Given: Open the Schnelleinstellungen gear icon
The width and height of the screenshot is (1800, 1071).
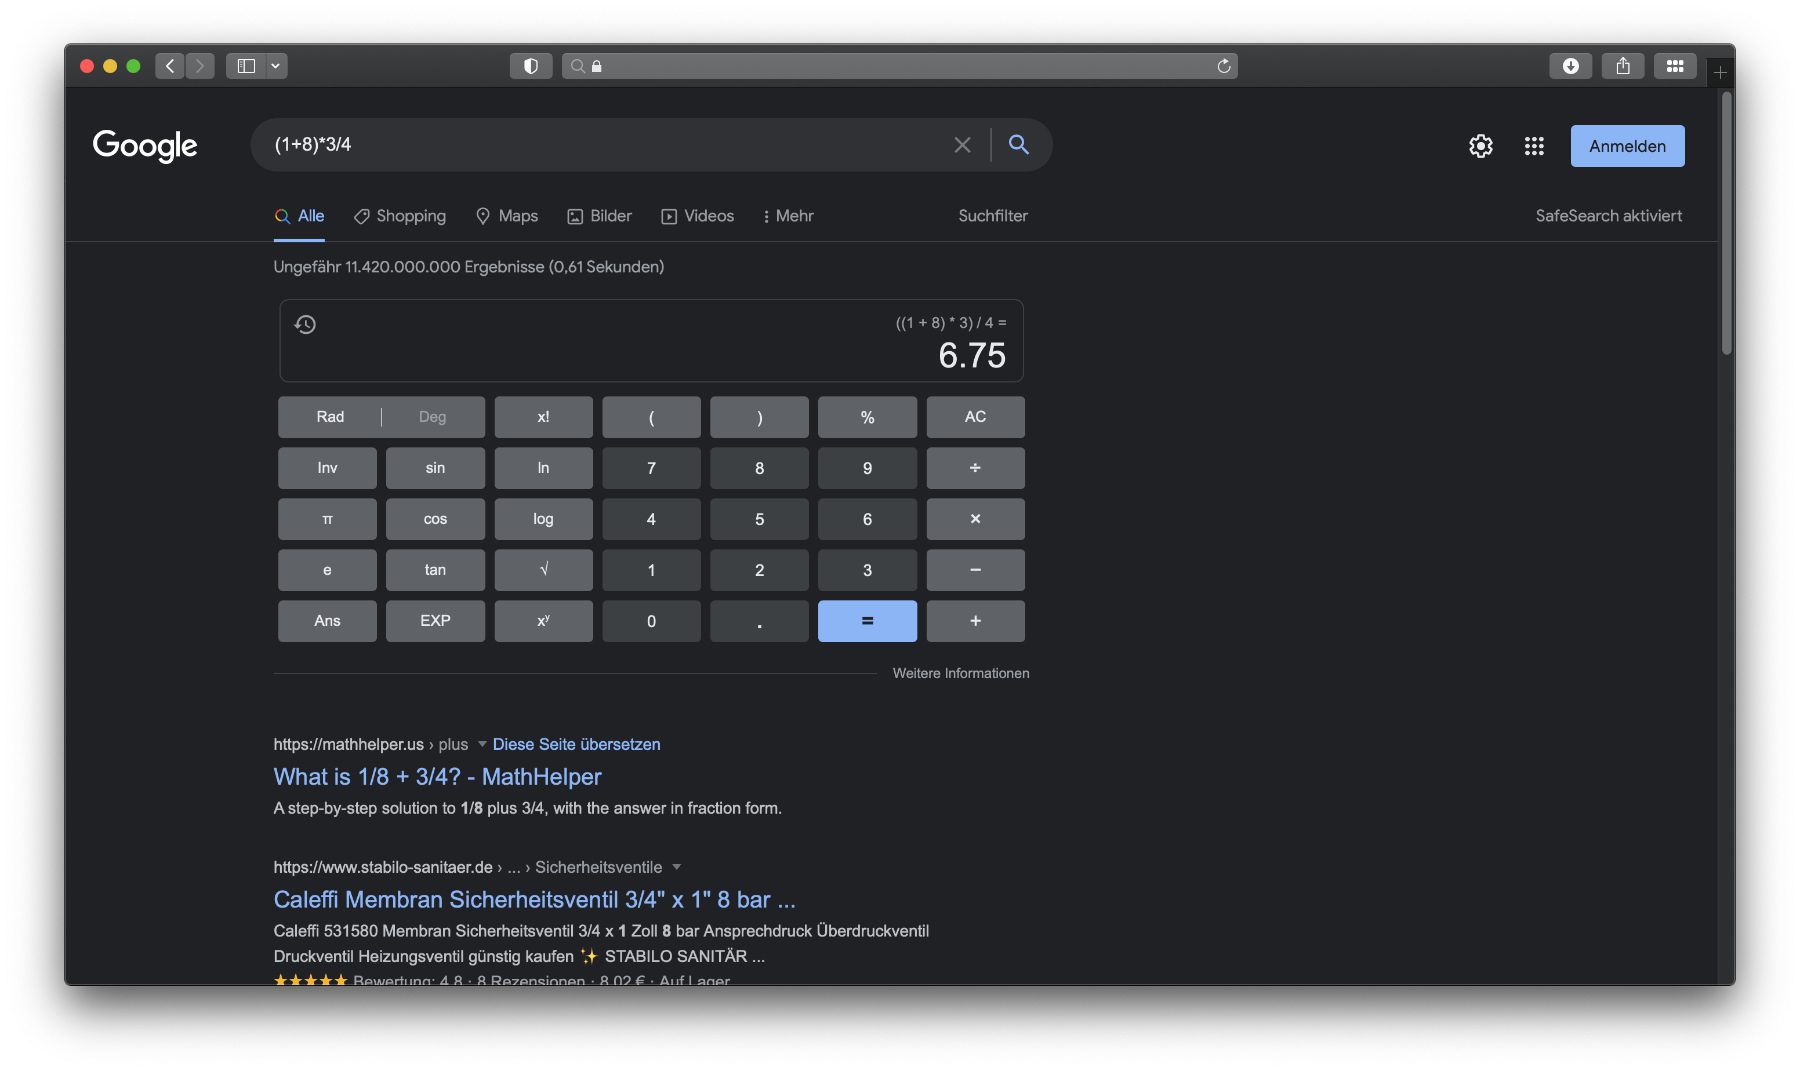Looking at the screenshot, I should pos(1481,146).
